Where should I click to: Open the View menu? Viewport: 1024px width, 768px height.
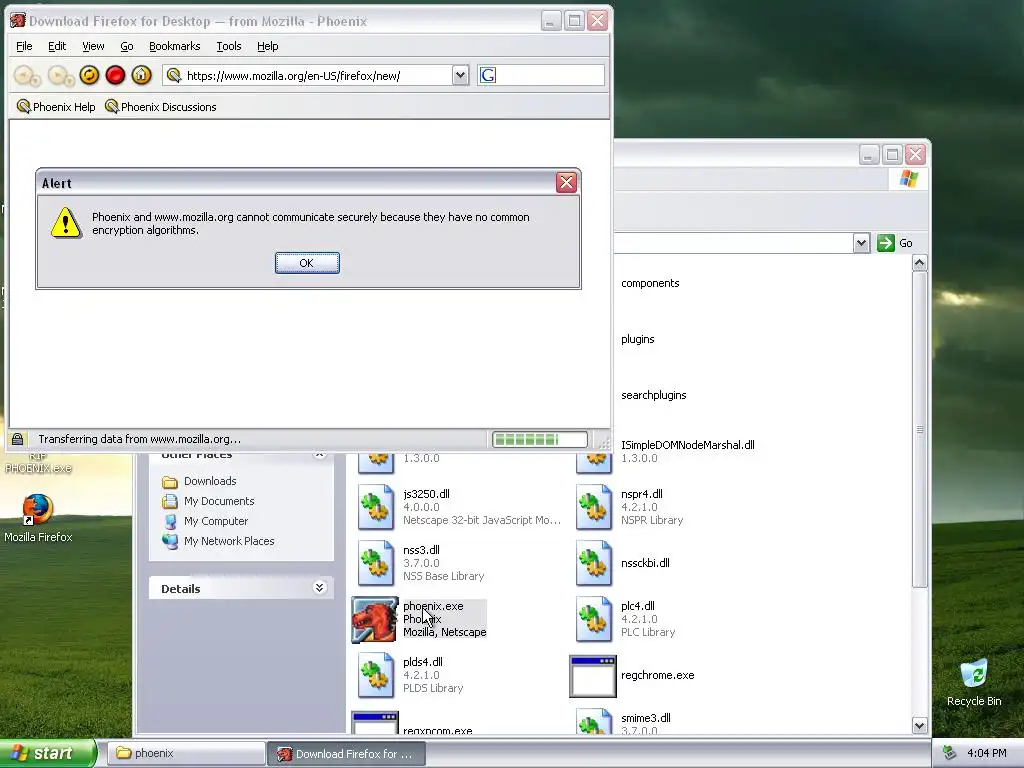point(93,46)
